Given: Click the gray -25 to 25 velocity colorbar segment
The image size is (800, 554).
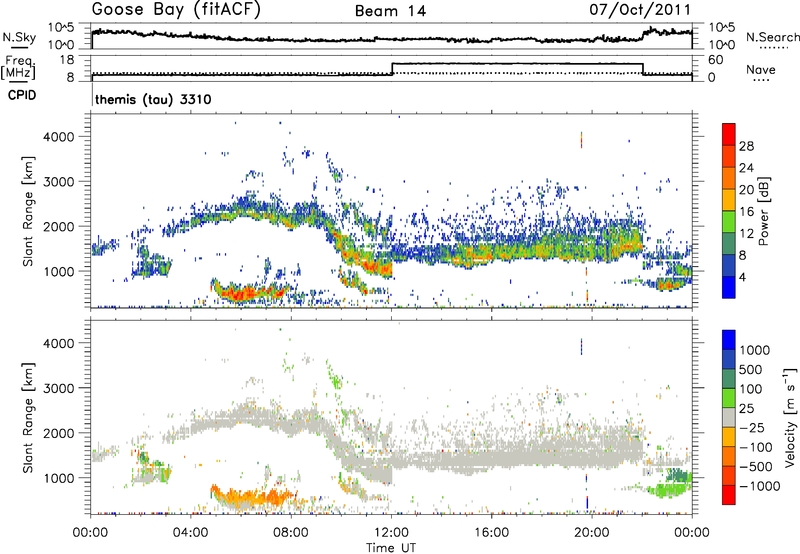Looking at the screenshot, I should [729, 417].
